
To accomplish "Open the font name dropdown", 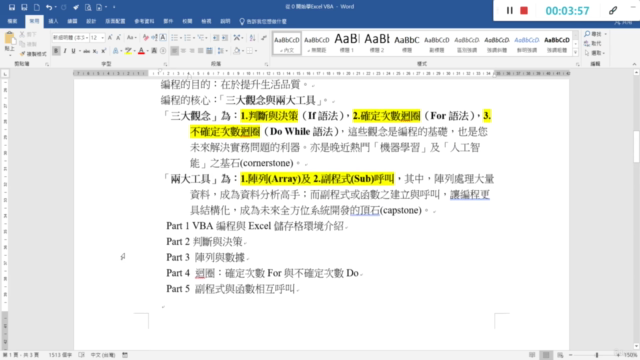I will click(x=87, y=38).
